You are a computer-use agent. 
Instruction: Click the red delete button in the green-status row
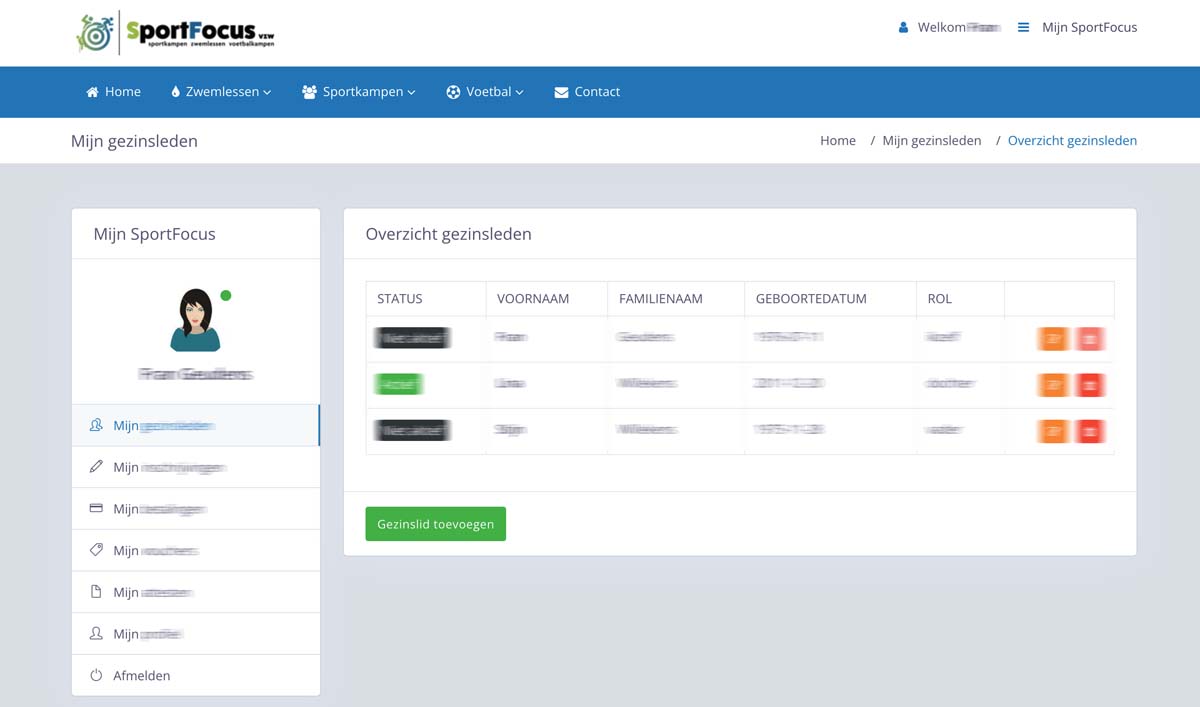tap(1090, 385)
